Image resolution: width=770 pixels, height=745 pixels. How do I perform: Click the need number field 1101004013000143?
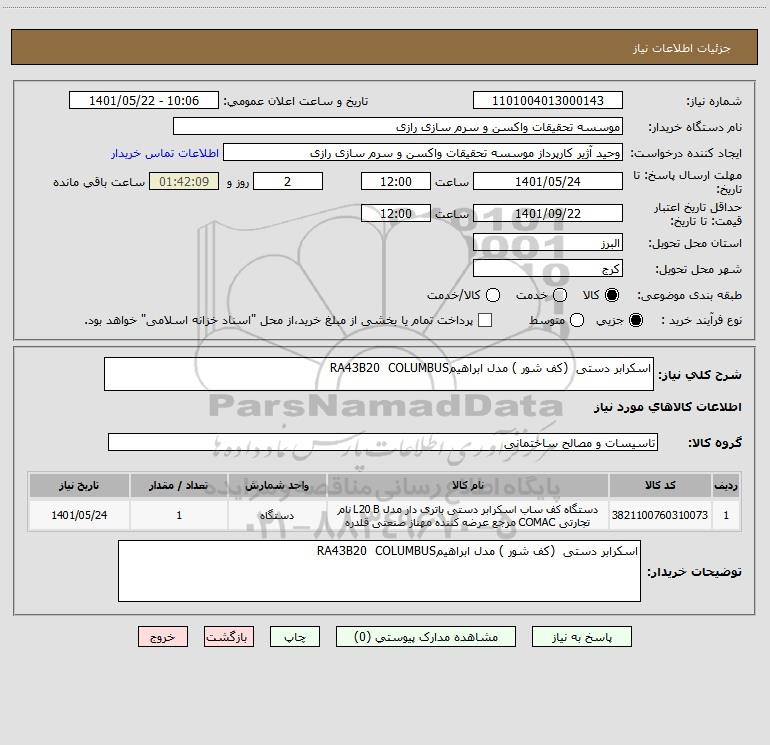pyautogui.click(x=548, y=101)
